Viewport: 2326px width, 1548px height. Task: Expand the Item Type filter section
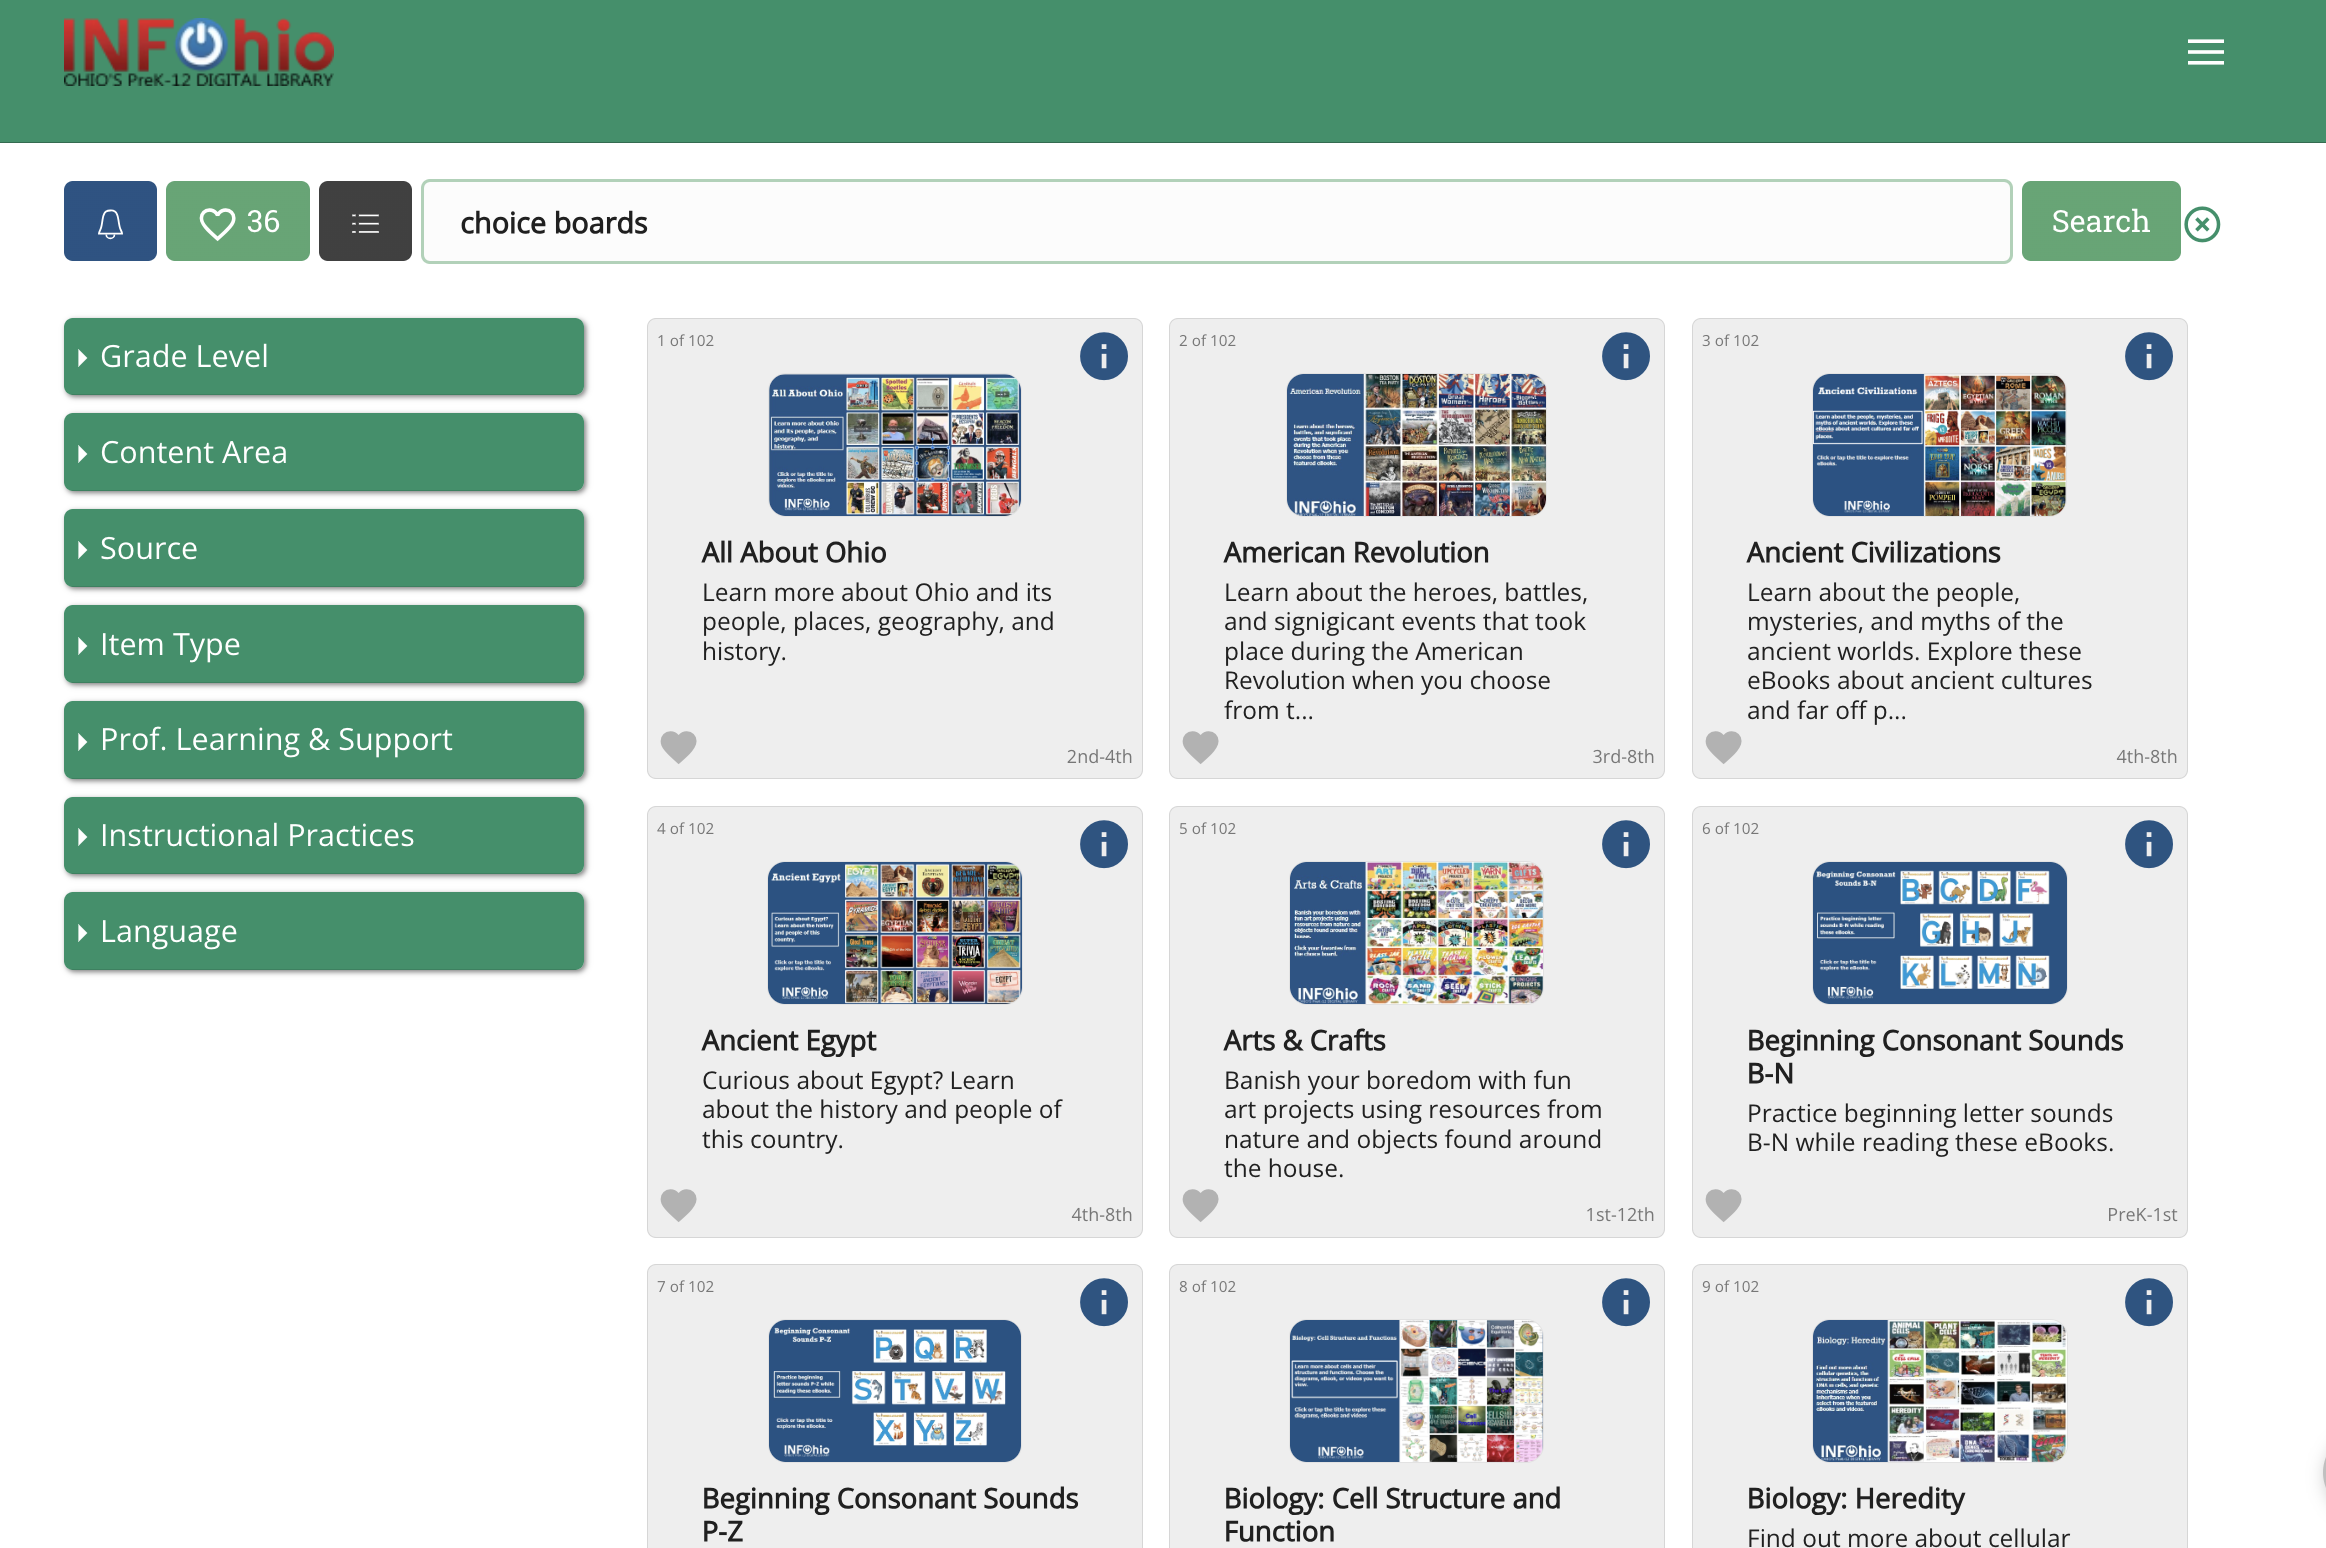[326, 643]
